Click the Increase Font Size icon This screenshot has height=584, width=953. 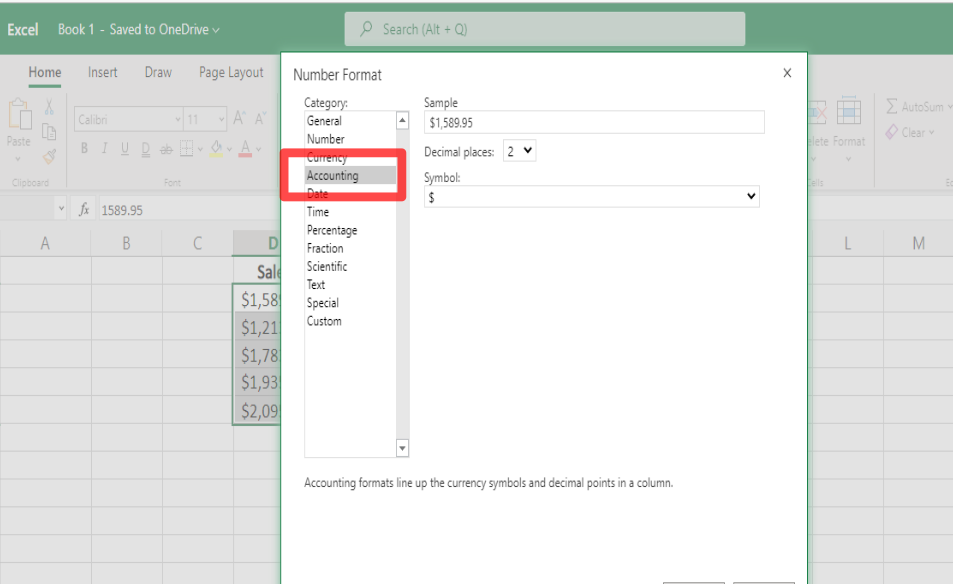pyautogui.click(x=240, y=119)
